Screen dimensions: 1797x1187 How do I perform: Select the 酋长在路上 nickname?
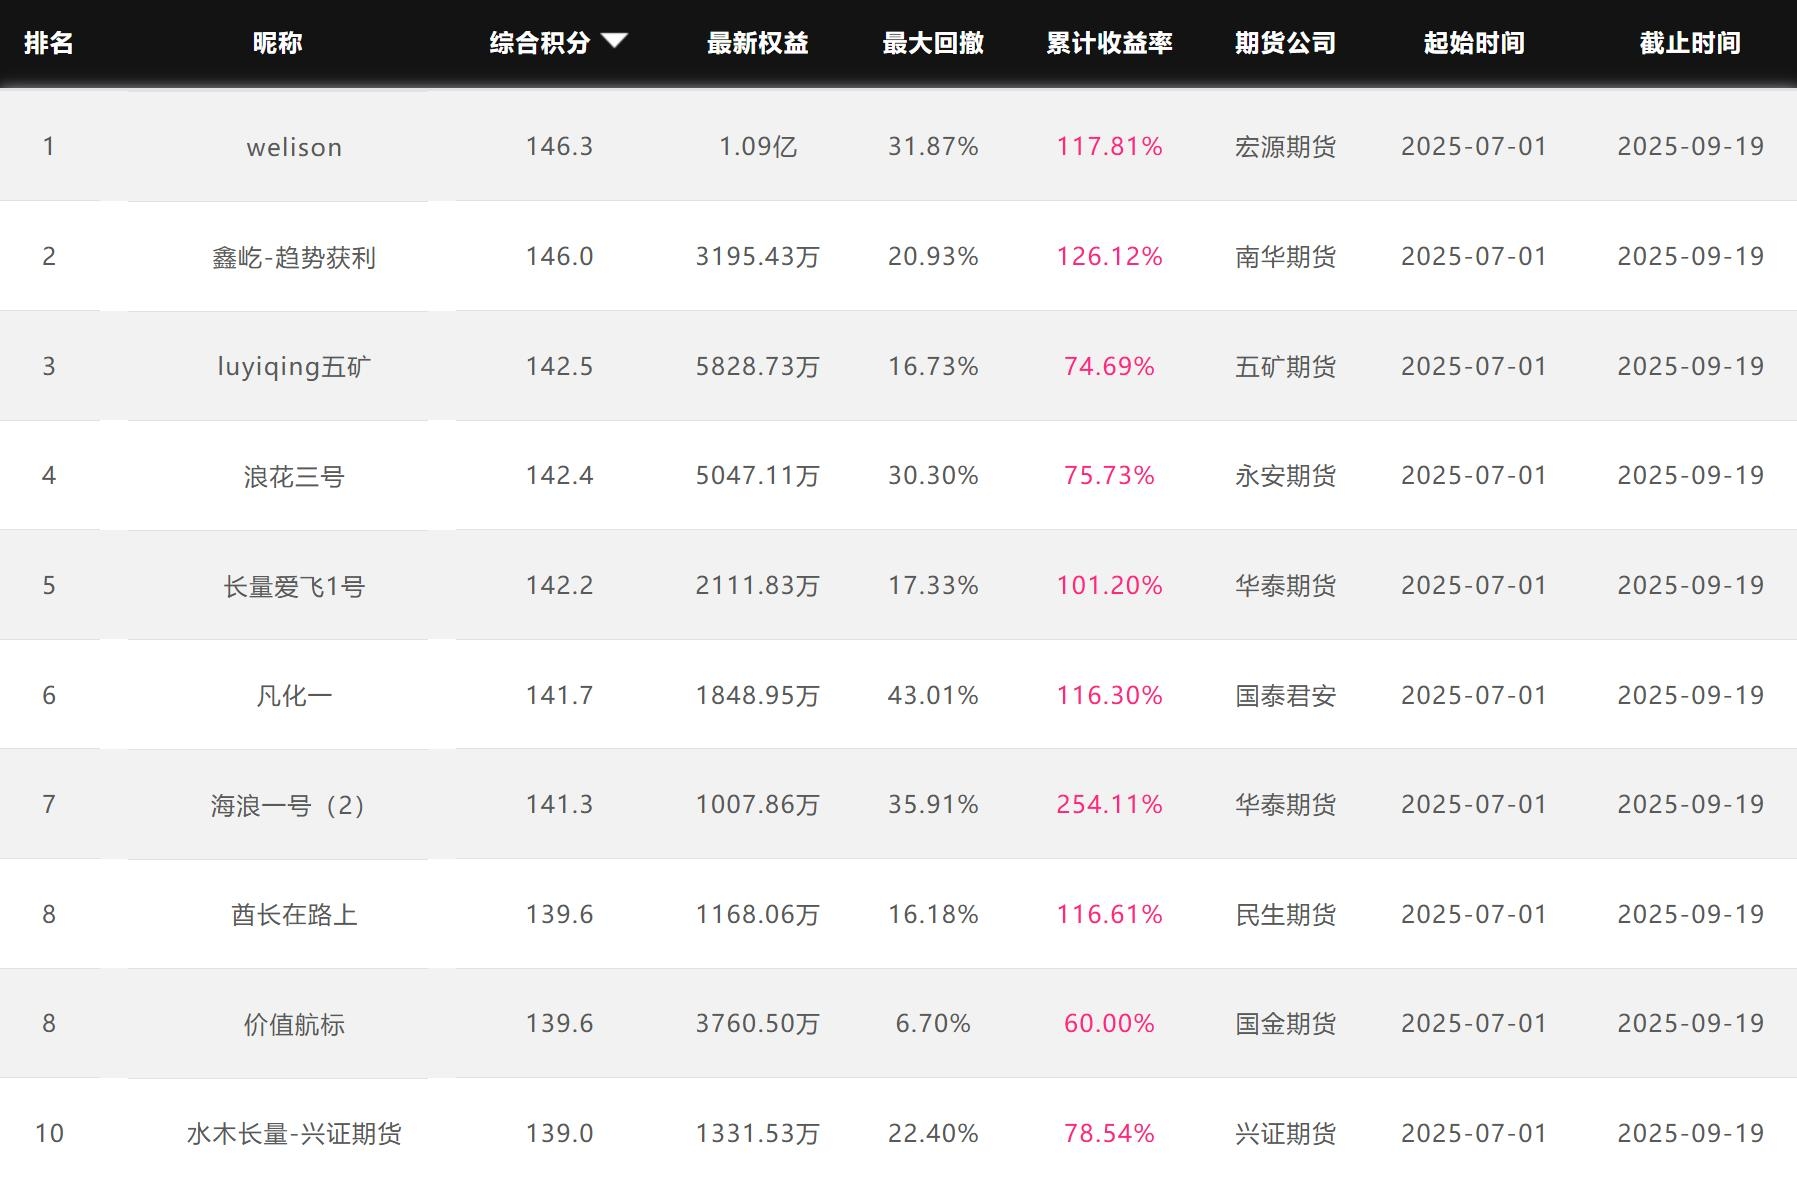click(x=294, y=915)
